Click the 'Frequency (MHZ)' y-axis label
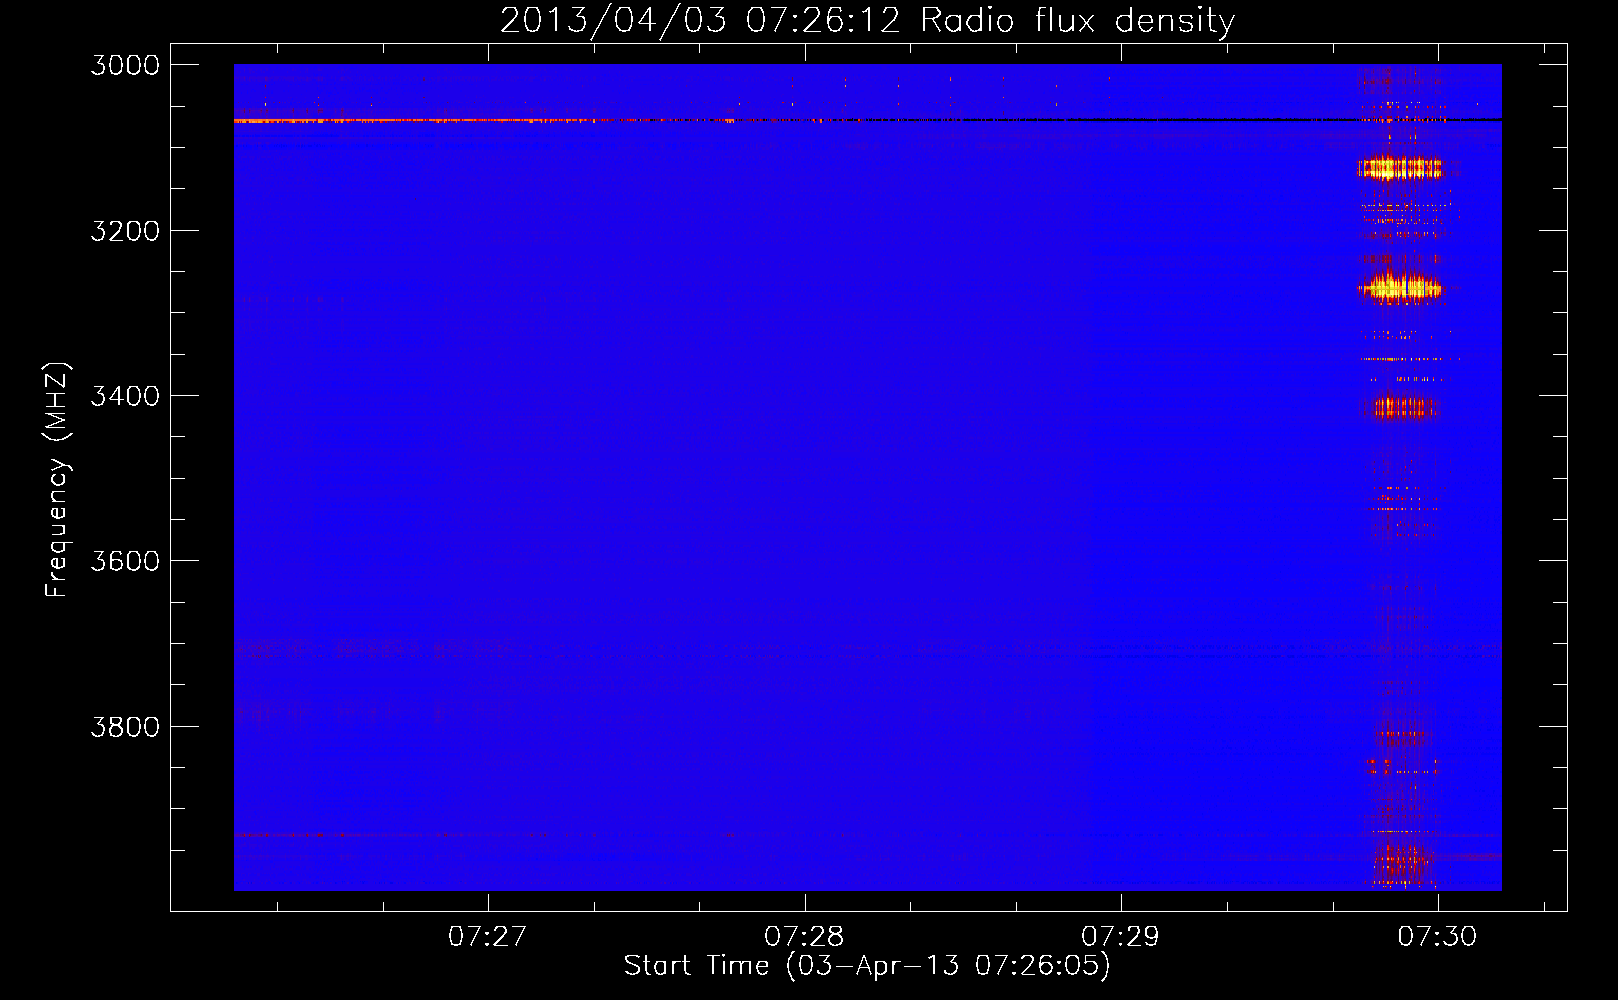The height and width of the screenshot is (1000, 1618). pos(57,480)
